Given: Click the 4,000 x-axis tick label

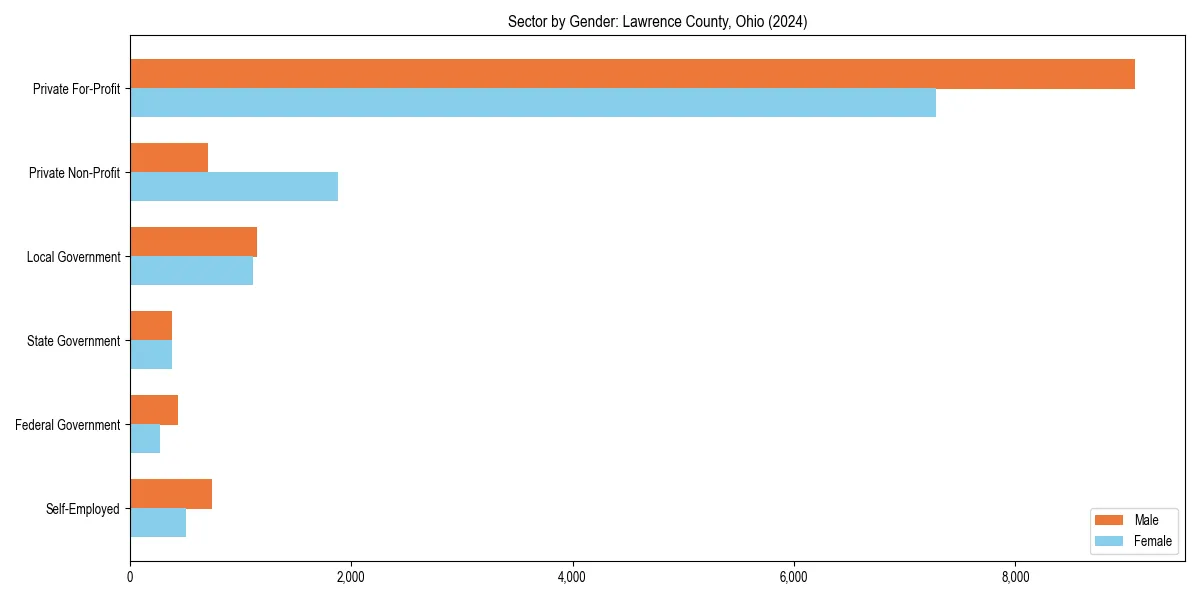Looking at the screenshot, I should coord(572,577).
